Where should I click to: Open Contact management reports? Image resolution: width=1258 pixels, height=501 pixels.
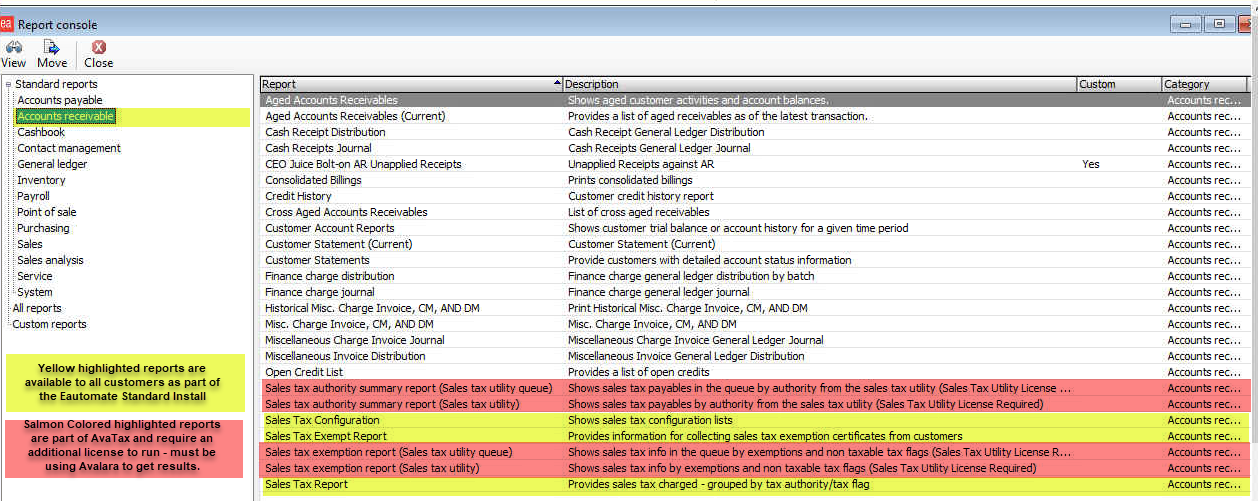coord(69,148)
